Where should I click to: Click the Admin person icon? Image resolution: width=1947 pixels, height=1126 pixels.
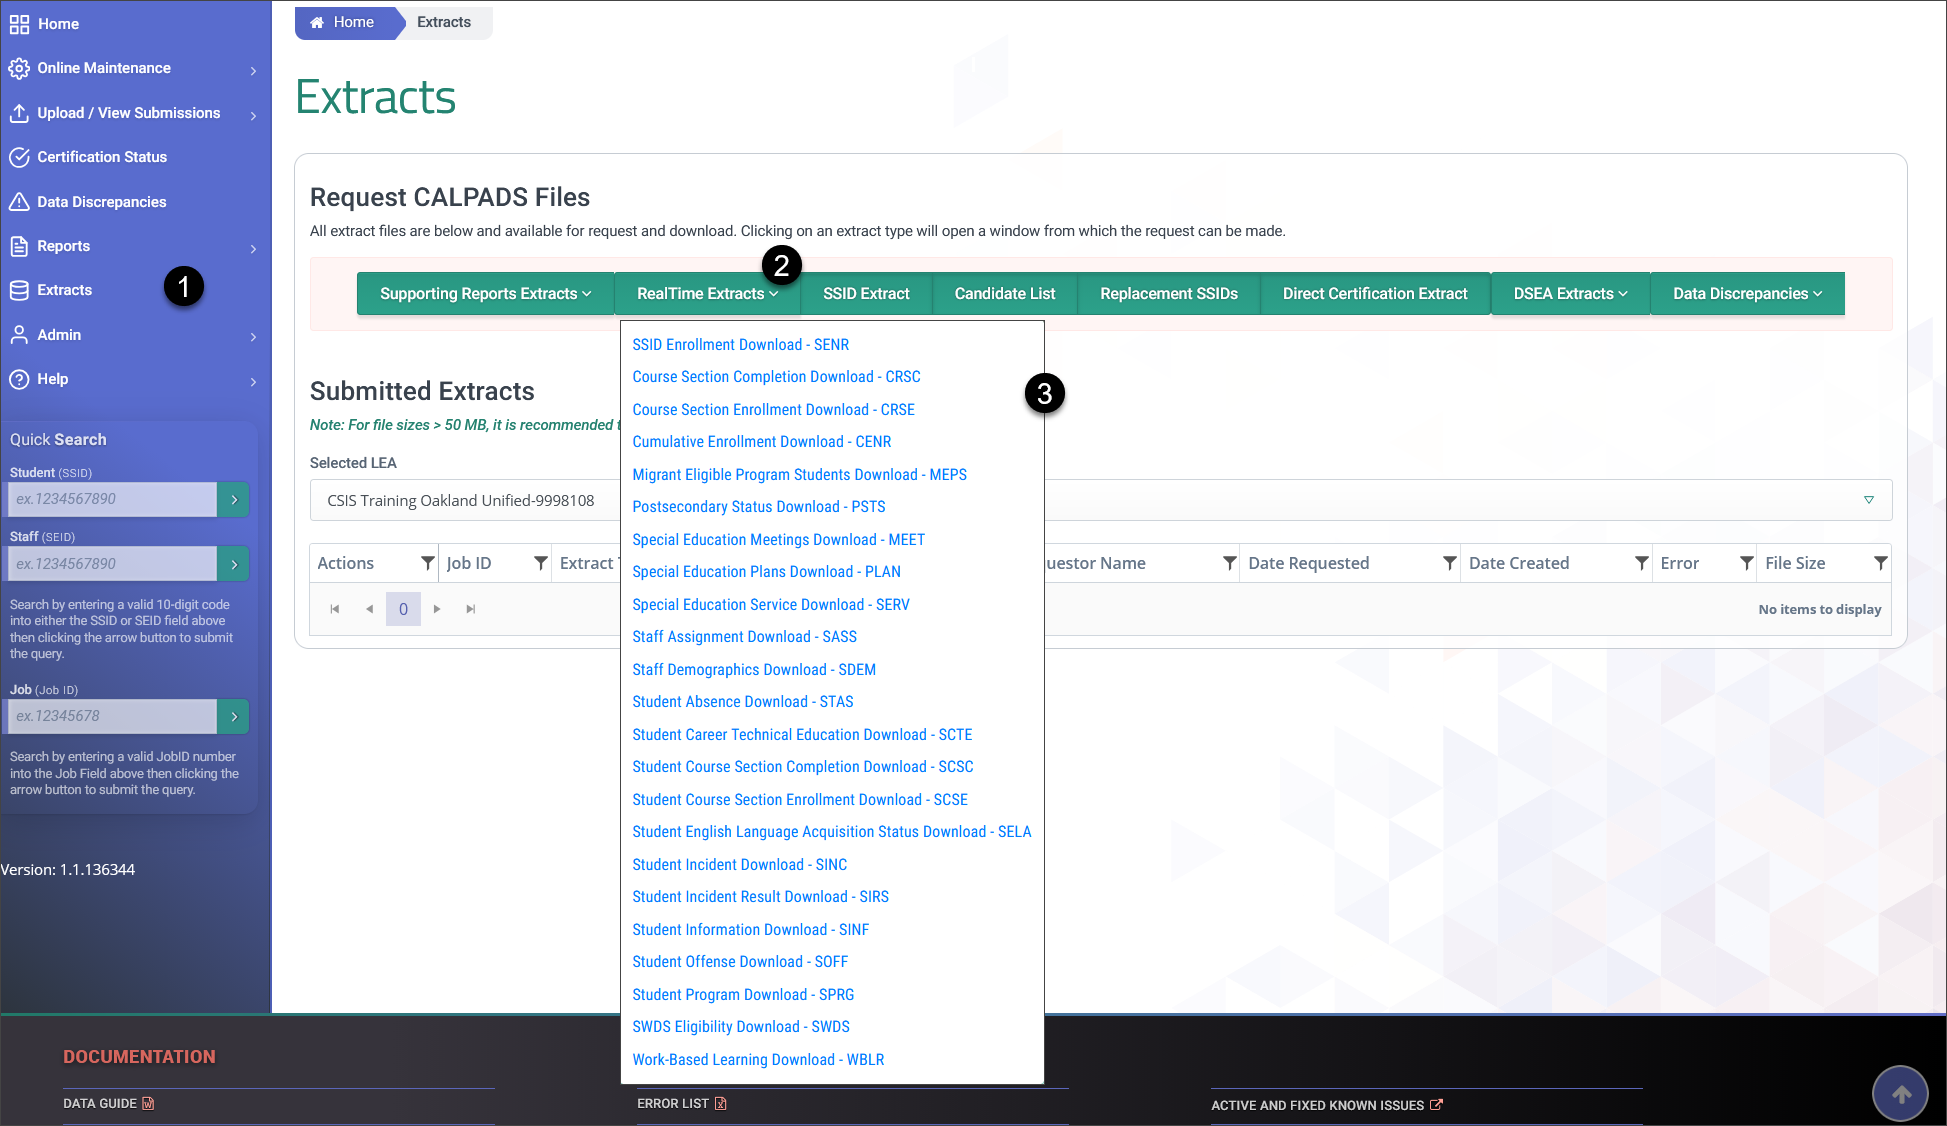pyautogui.click(x=20, y=334)
